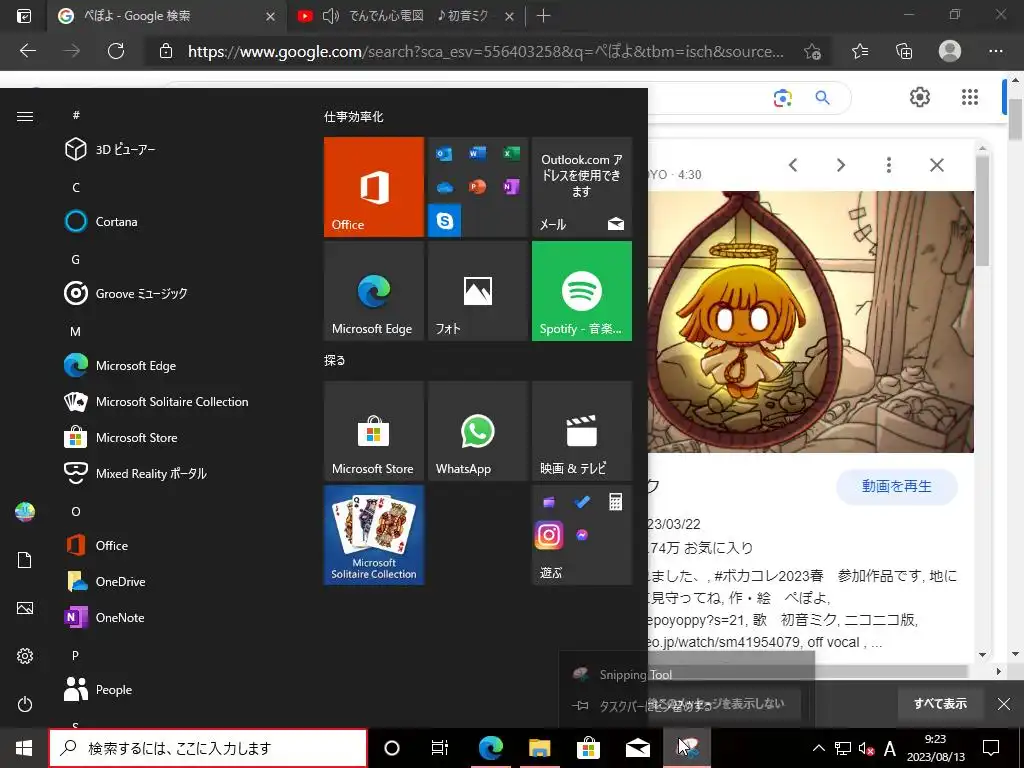The height and width of the screenshot is (768, 1024).
Task: Open the メール (Mail) tile
Action: click(x=581, y=187)
